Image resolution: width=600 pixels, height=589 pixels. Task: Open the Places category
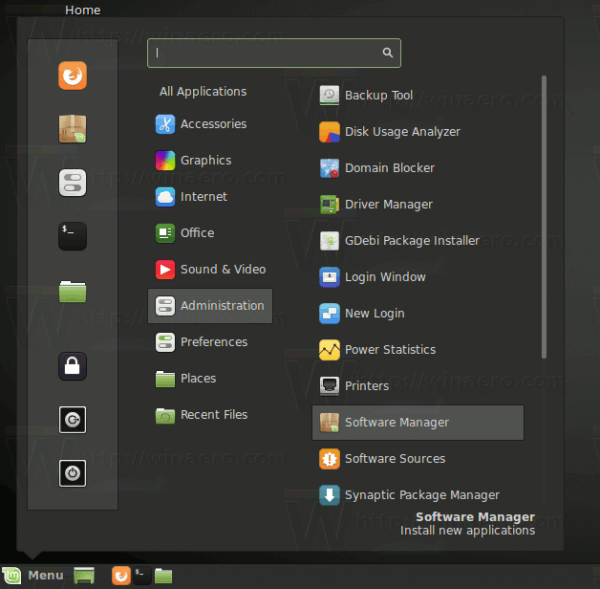point(210,379)
